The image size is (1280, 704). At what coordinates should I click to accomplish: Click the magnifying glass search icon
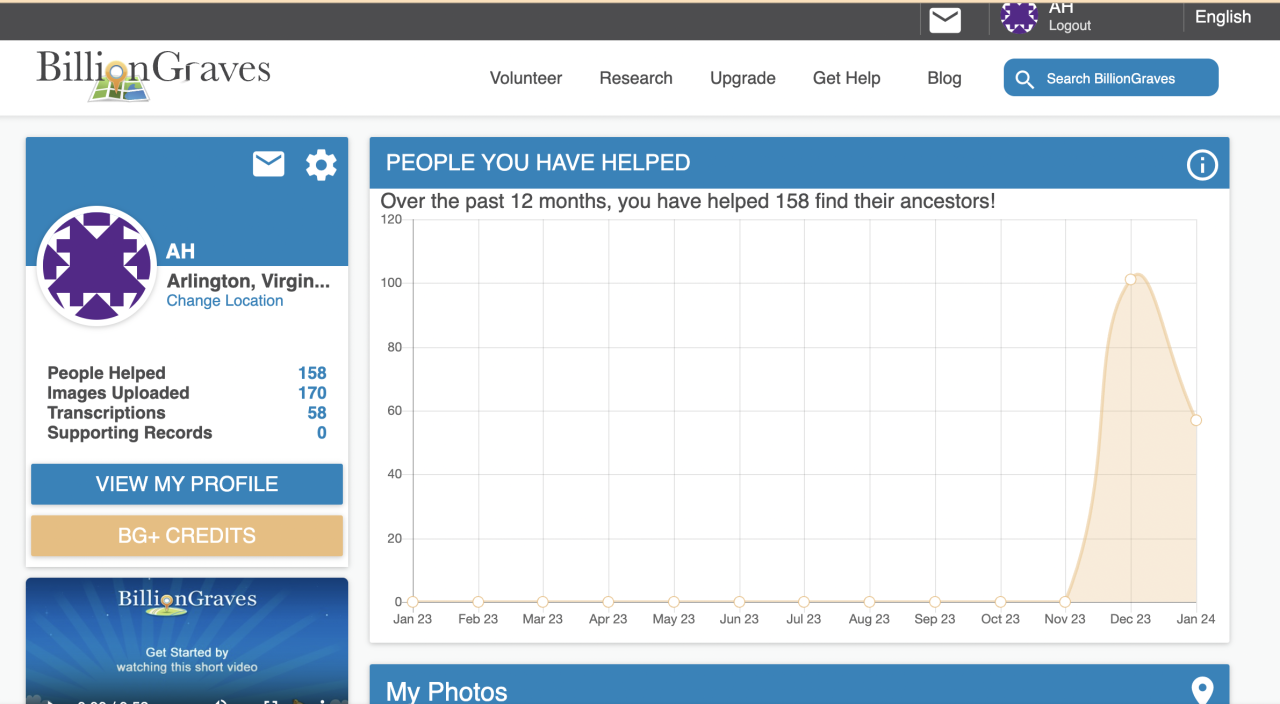click(x=1024, y=79)
